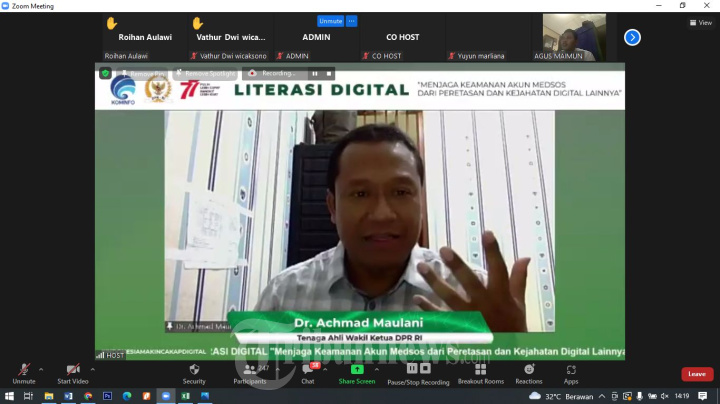Stop recording from top indicator
This screenshot has width=720, height=404.
329,73
